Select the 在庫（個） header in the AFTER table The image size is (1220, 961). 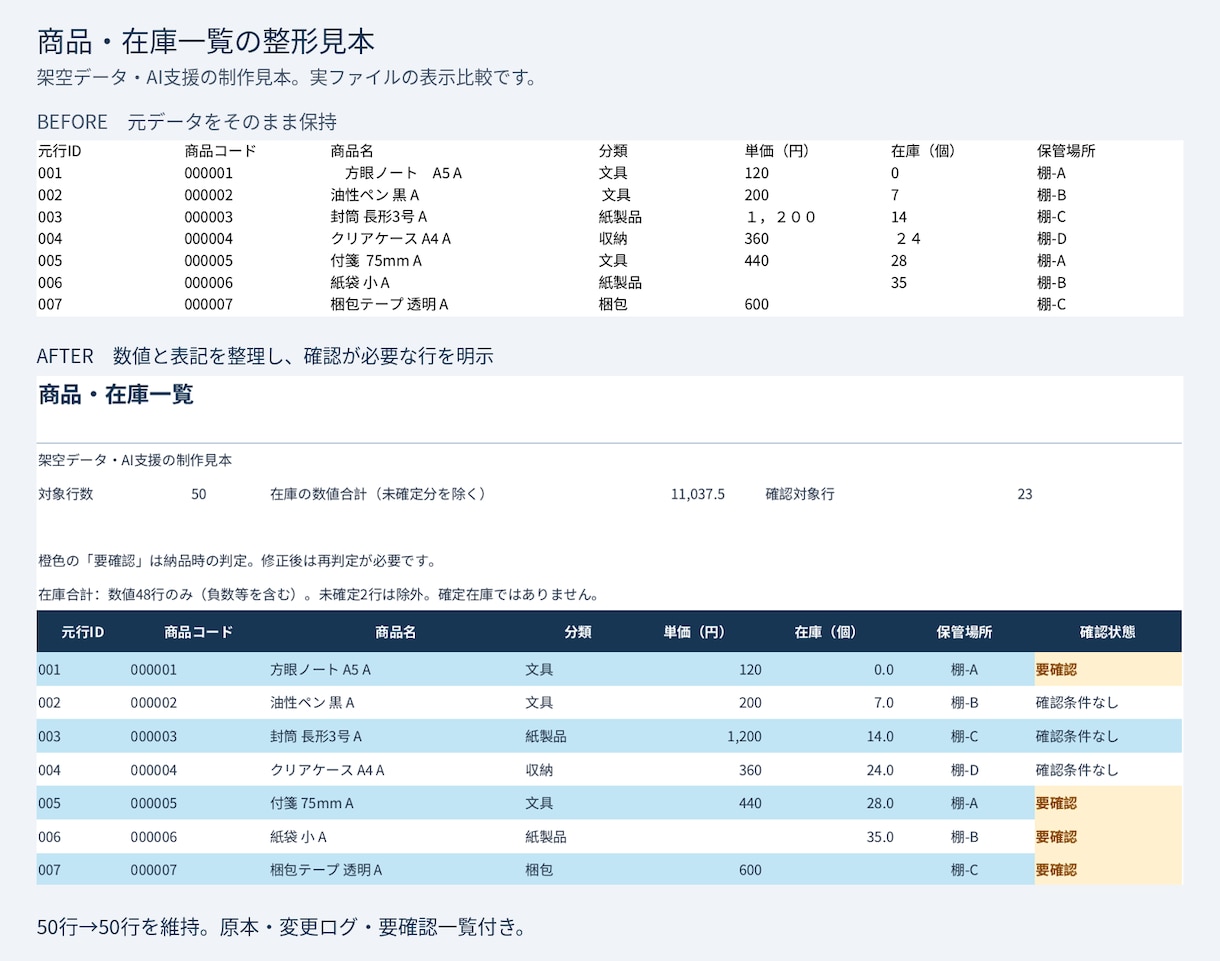pos(827,632)
